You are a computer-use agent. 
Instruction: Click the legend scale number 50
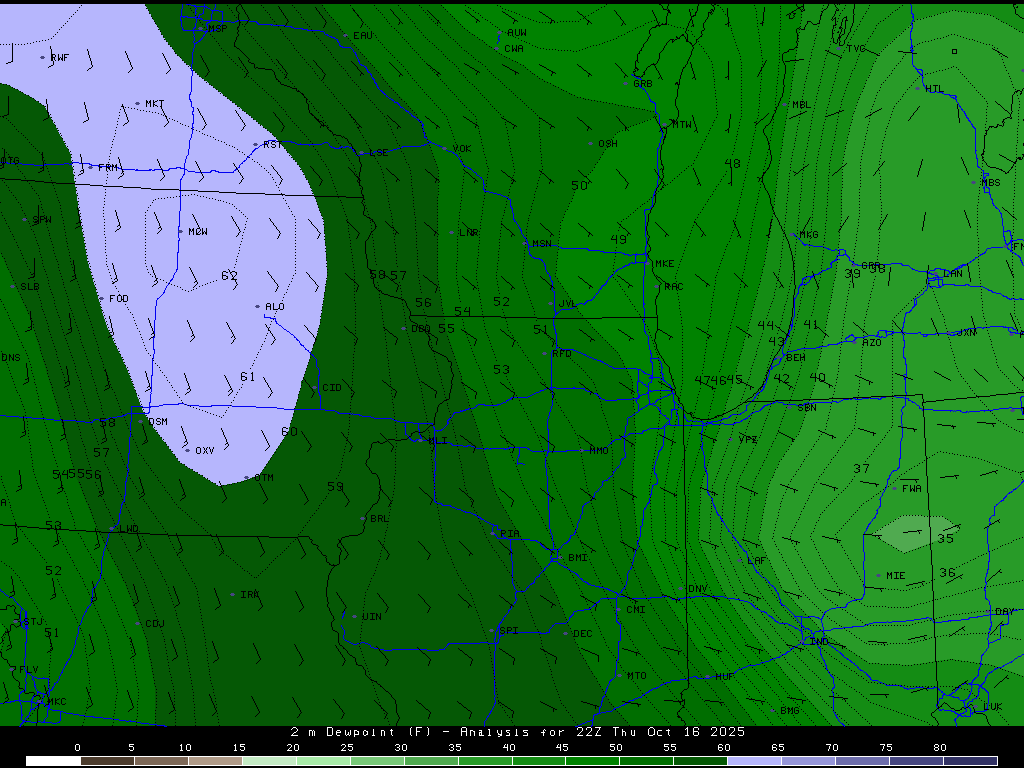click(x=616, y=748)
